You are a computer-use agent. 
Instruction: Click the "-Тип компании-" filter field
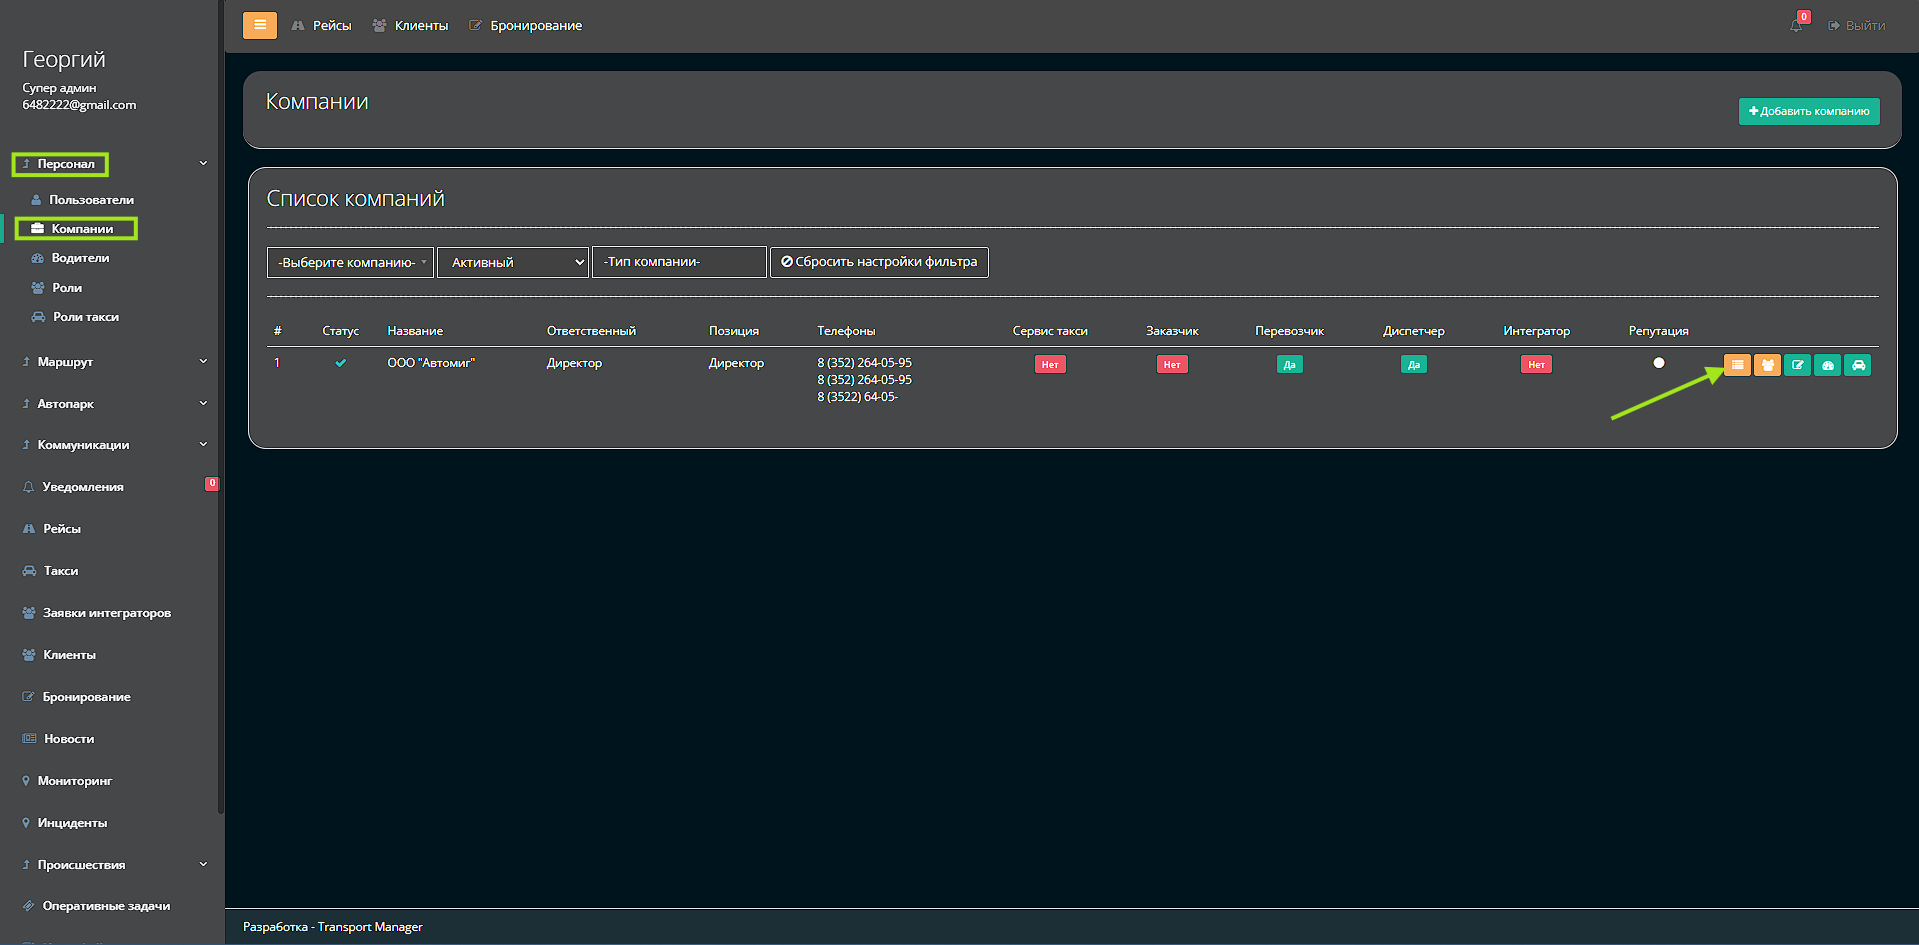pos(679,262)
